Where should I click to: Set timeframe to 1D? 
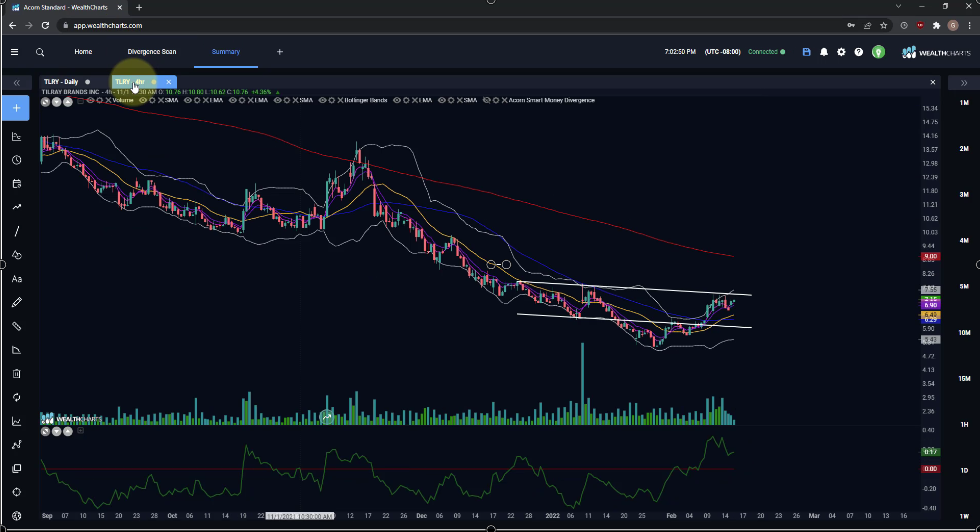pyautogui.click(x=964, y=471)
